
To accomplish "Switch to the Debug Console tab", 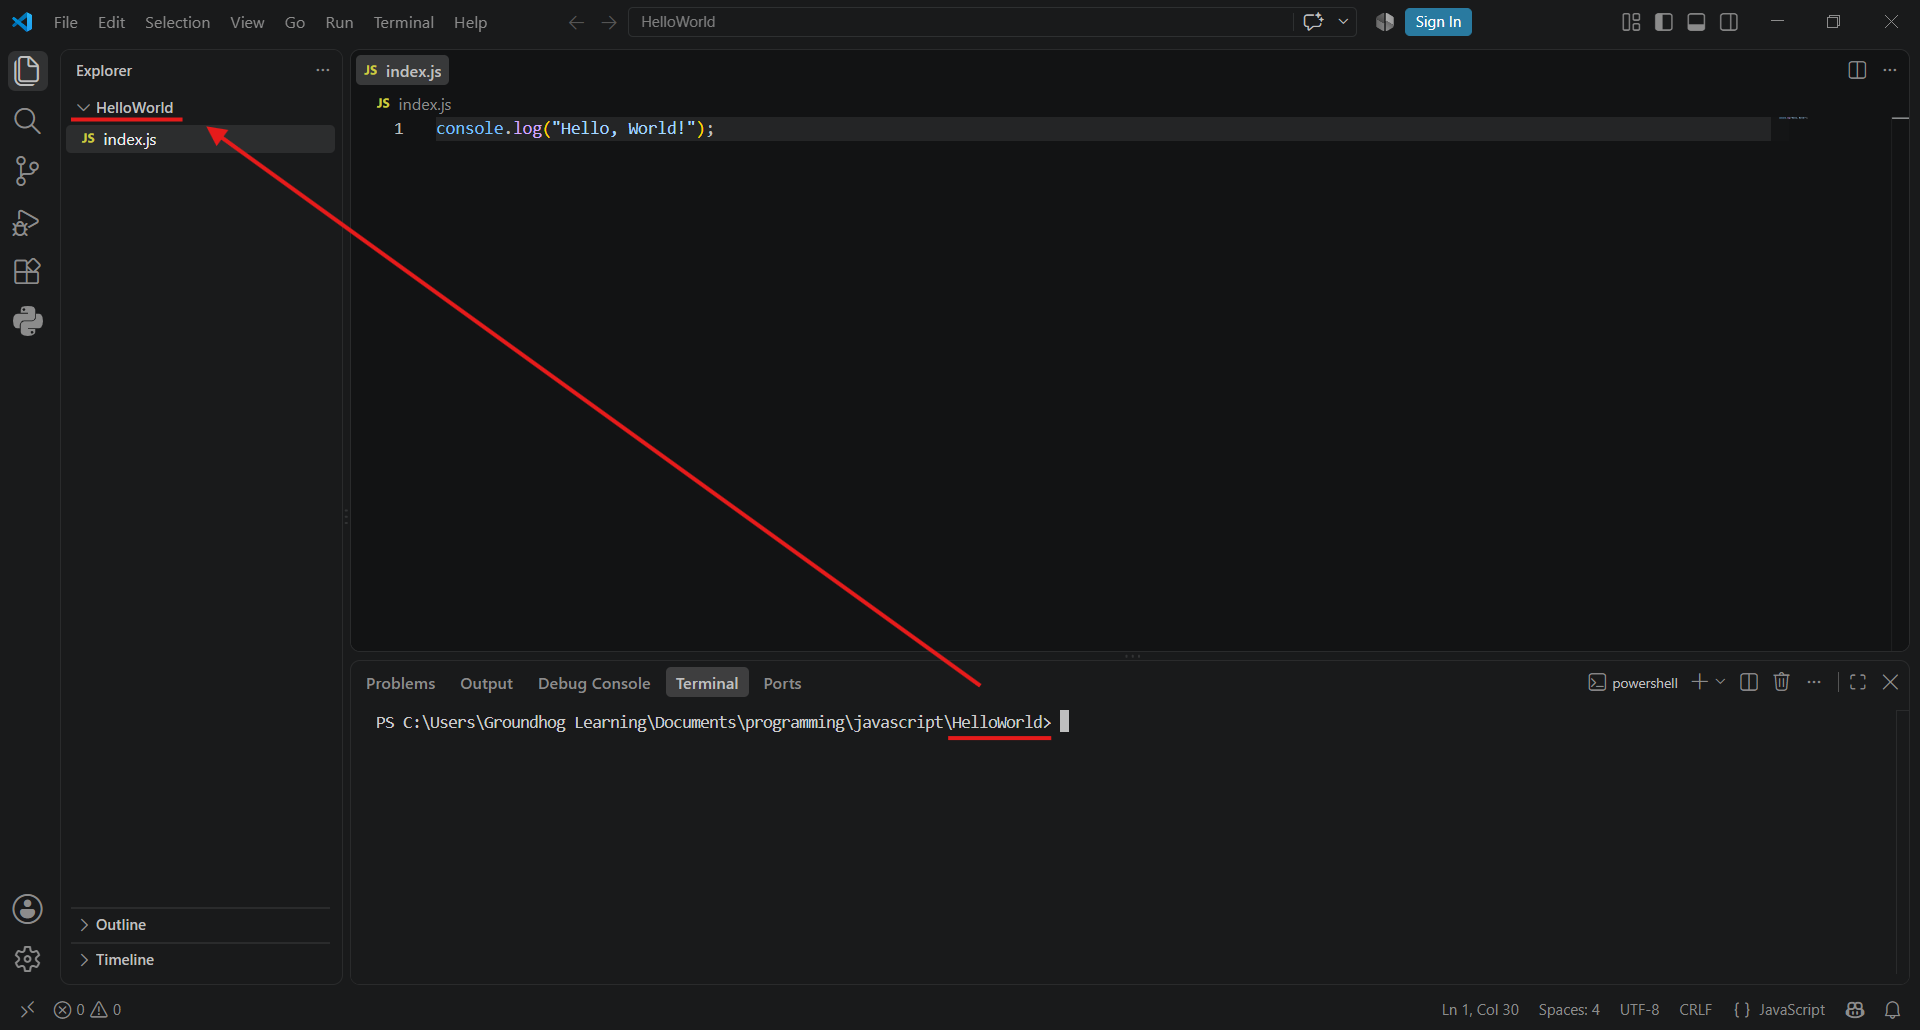I will (594, 683).
